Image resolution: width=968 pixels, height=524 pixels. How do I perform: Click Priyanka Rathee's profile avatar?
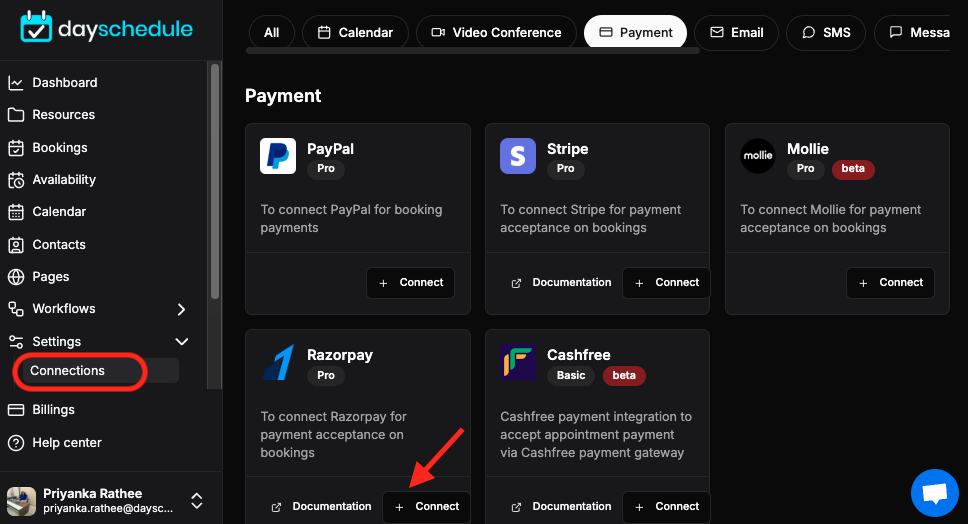[x=21, y=501]
